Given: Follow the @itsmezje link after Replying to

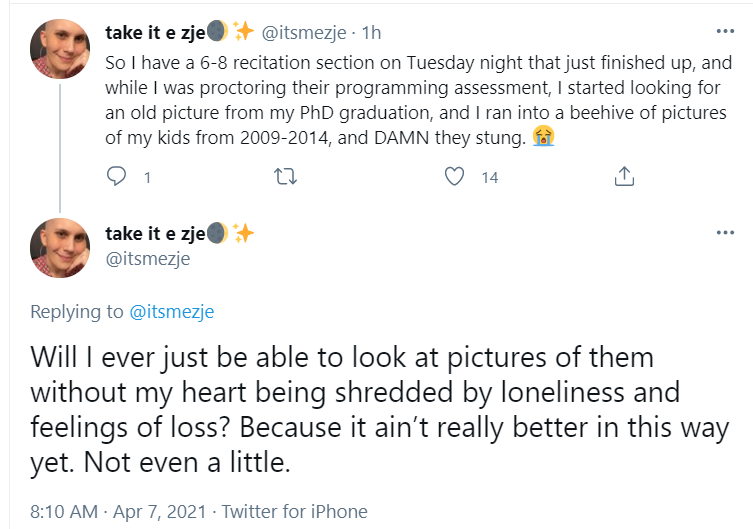Looking at the screenshot, I should tap(172, 312).
